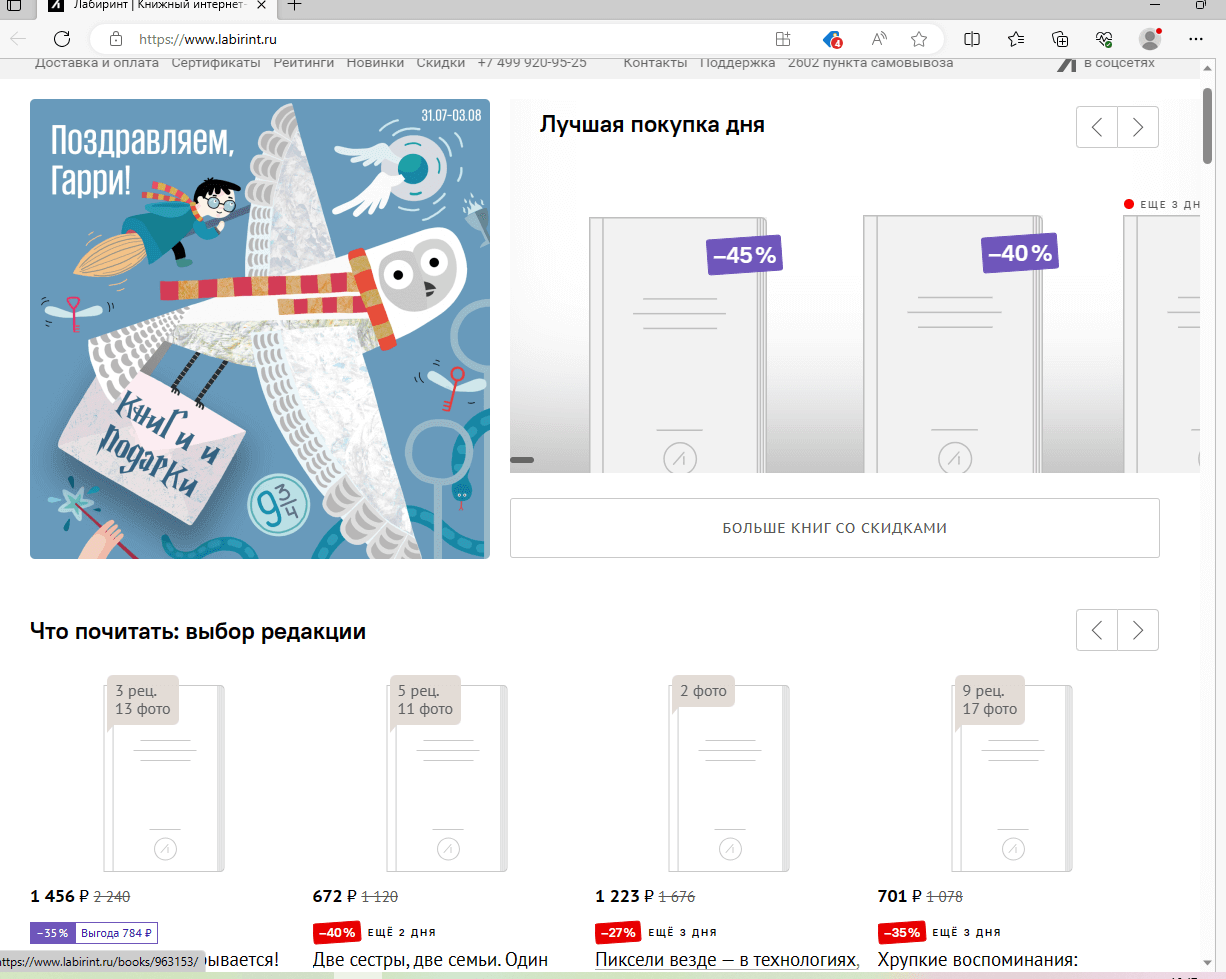Image resolution: width=1226 pixels, height=979 pixels.
Task: Click the red –40% discount badge
Action: click(x=337, y=933)
